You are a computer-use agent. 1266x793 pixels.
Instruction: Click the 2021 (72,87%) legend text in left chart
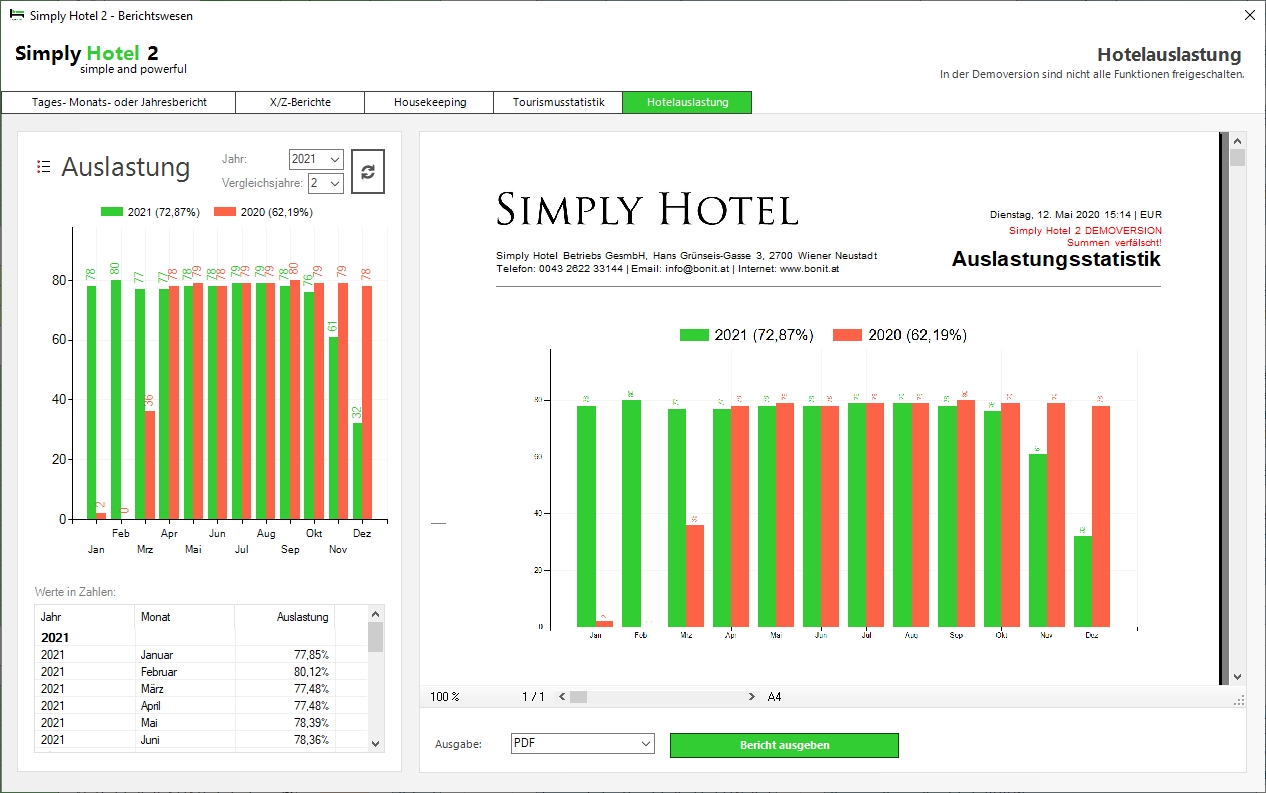pos(164,212)
